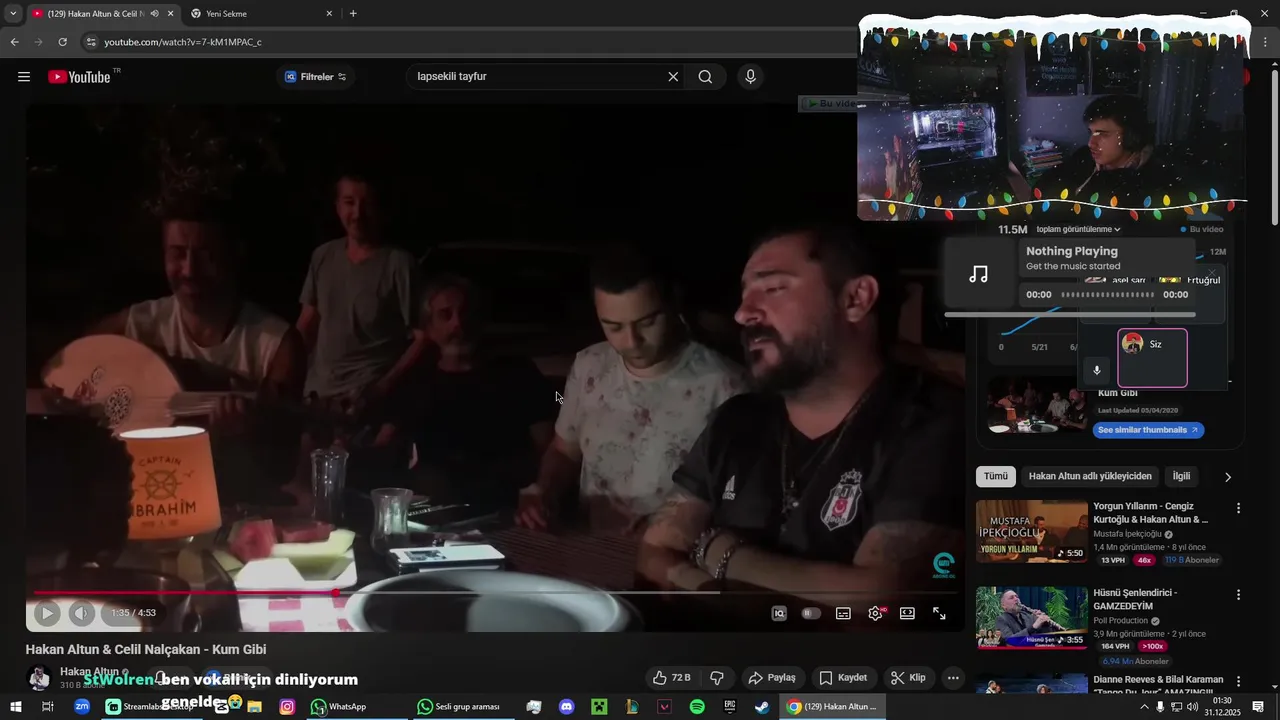Open a new browser tab
The image size is (1280, 720).
[x=353, y=14]
